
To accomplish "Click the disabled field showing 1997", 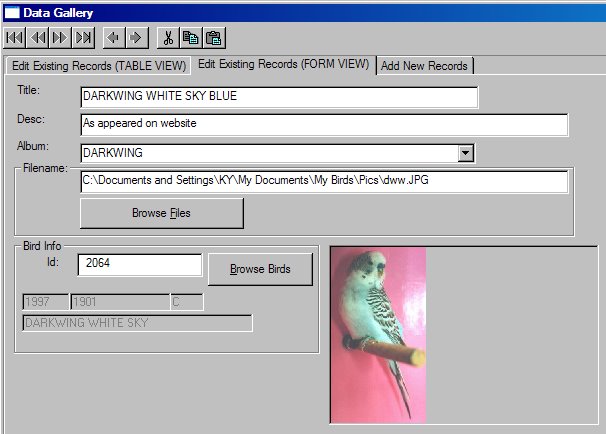I will point(46,301).
